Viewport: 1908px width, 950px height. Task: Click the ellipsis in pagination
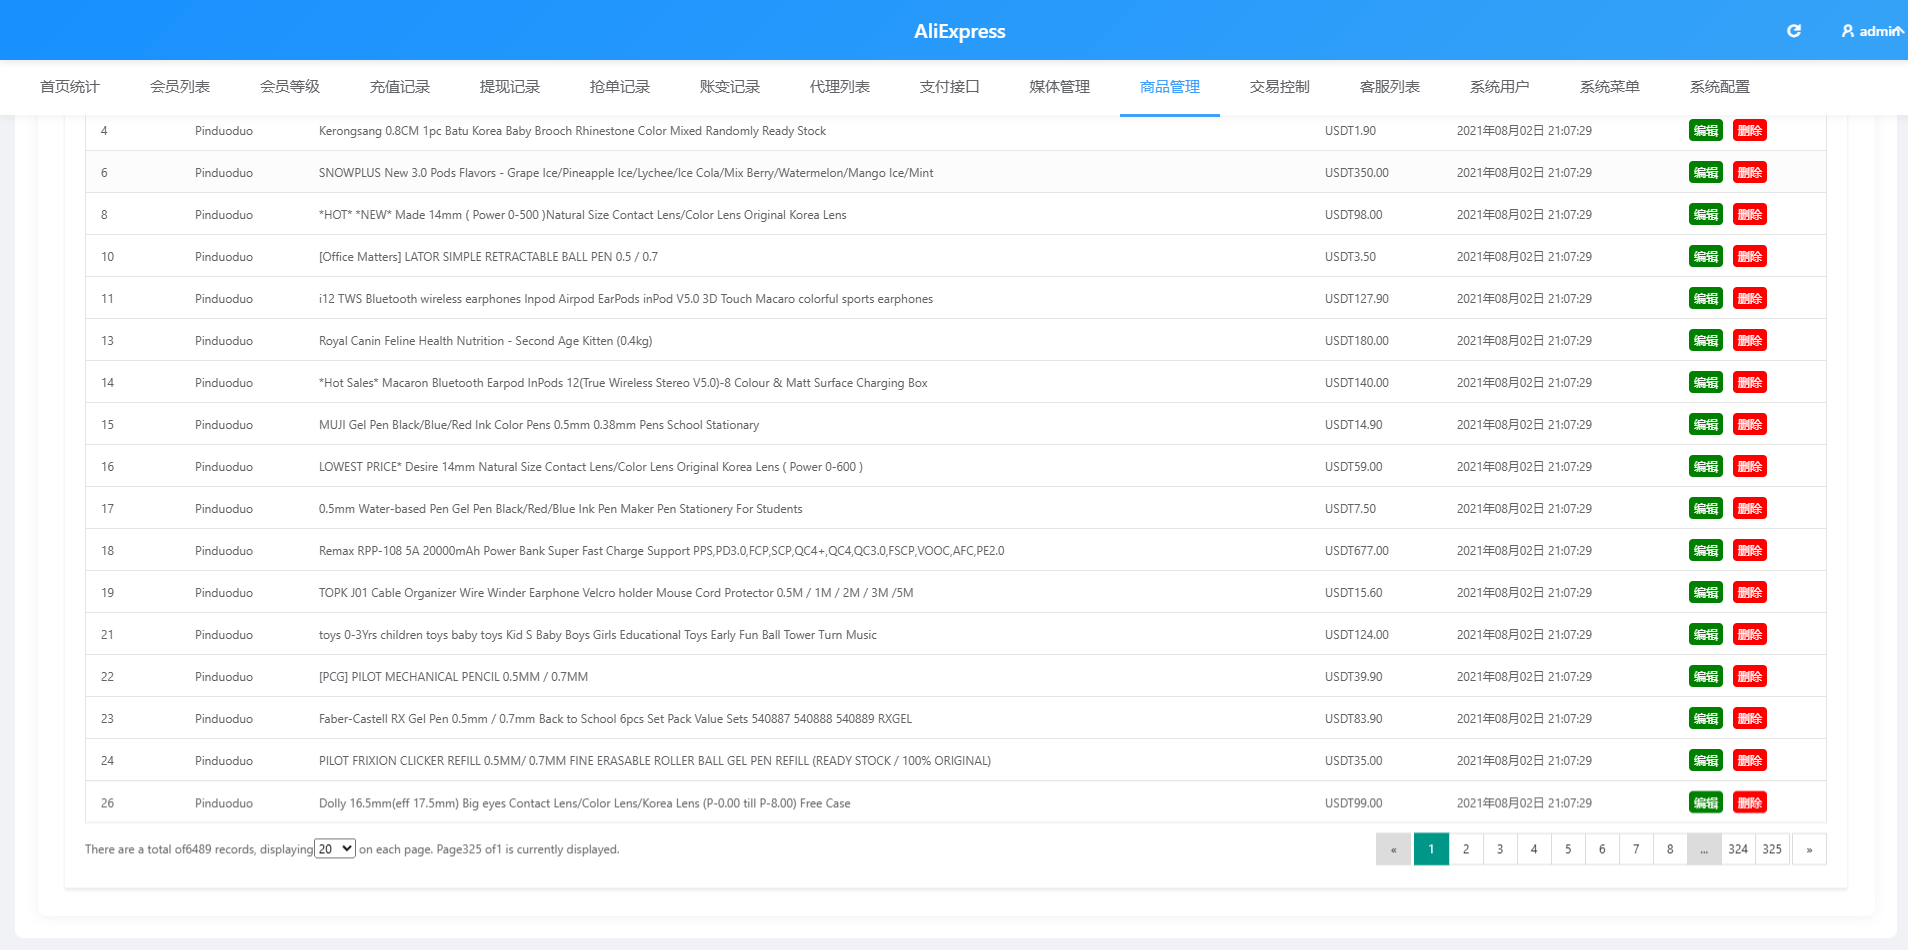1704,849
